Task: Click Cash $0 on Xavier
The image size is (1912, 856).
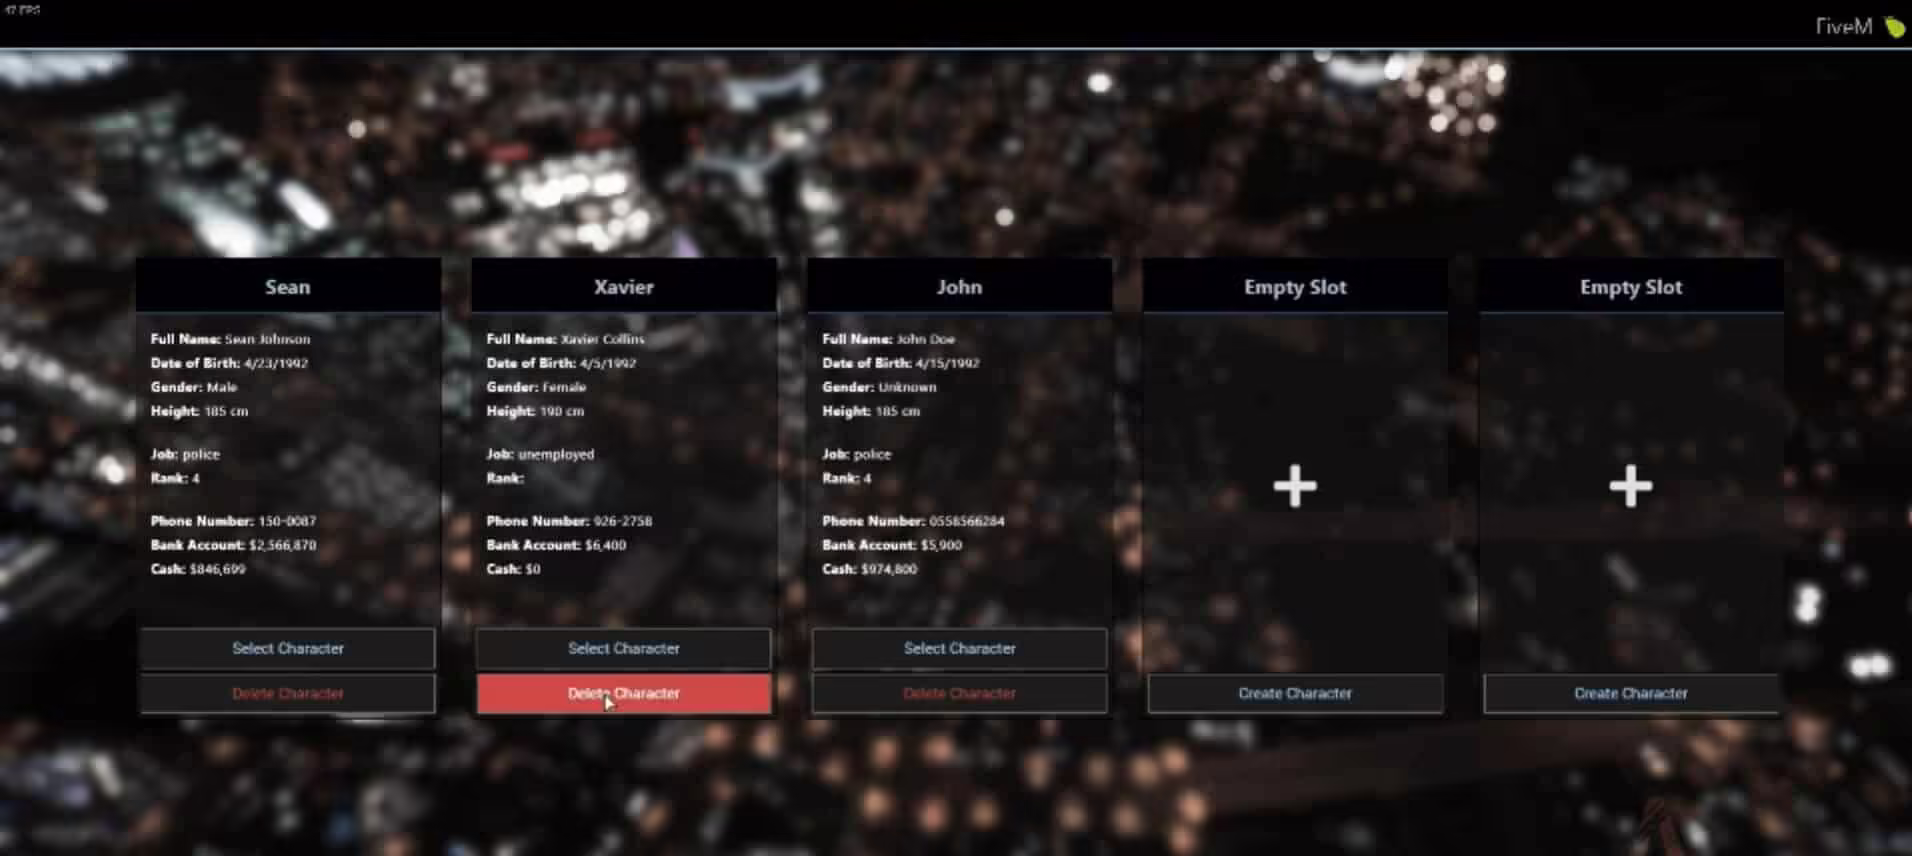Action: coord(513,569)
